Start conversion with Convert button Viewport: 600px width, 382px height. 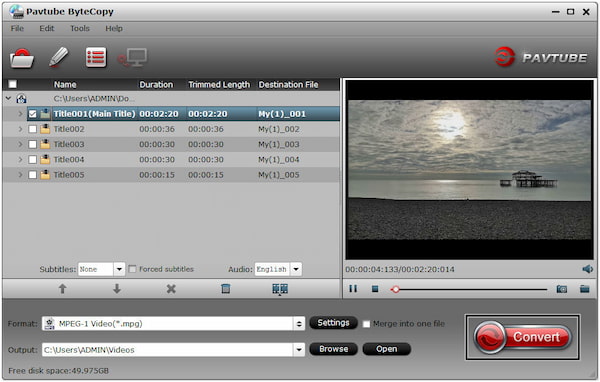click(522, 337)
